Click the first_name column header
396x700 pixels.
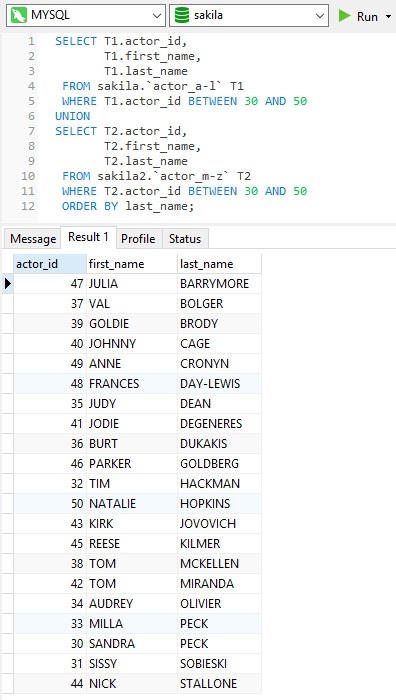click(x=132, y=264)
